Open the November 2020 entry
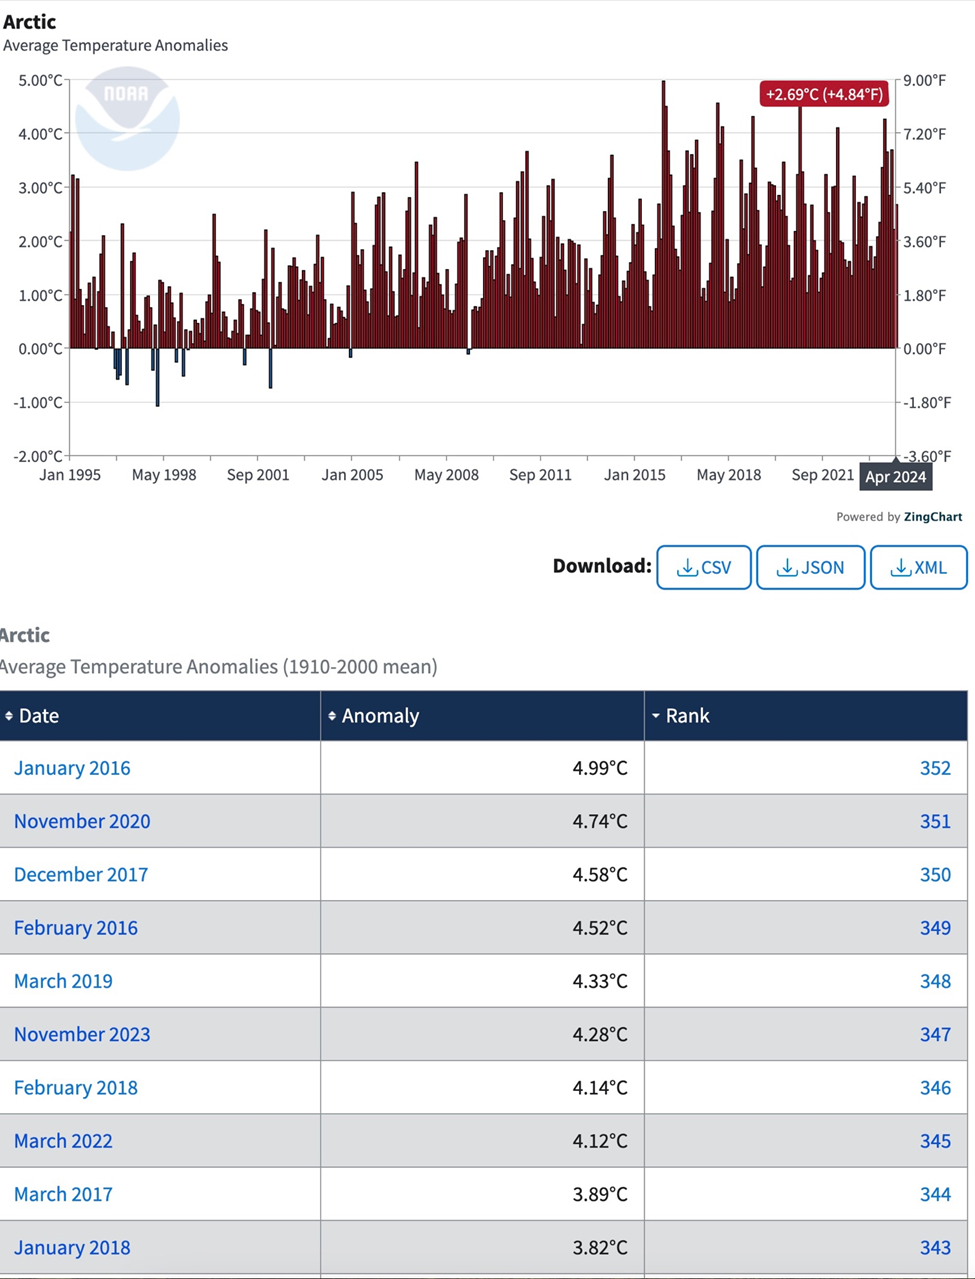The image size is (975, 1279). pyautogui.click(x=82, y=821)
